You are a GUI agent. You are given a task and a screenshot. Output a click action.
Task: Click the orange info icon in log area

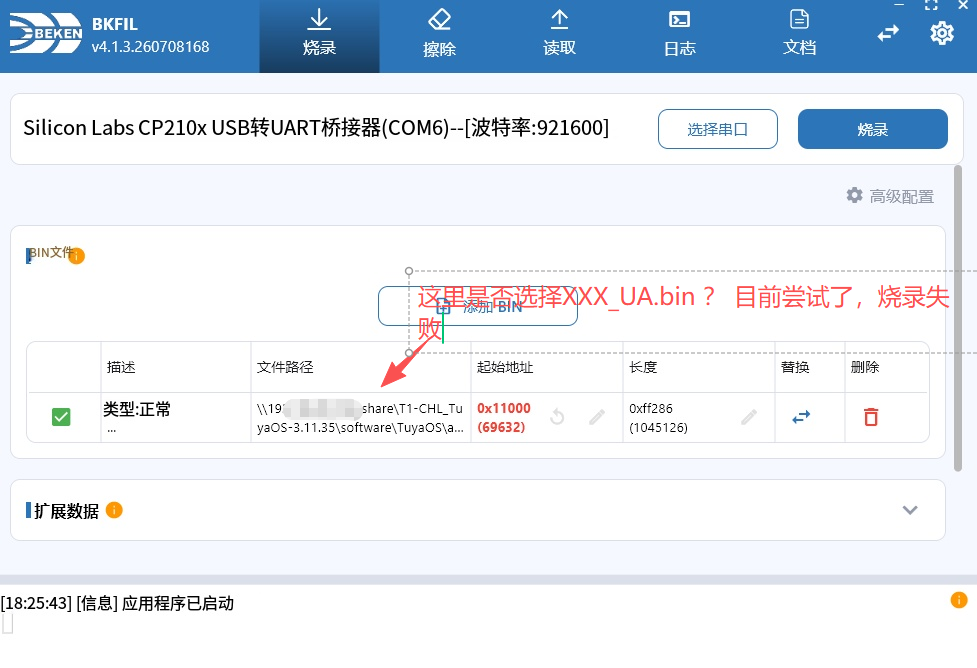pyautogui.click(x=958, y=599)
